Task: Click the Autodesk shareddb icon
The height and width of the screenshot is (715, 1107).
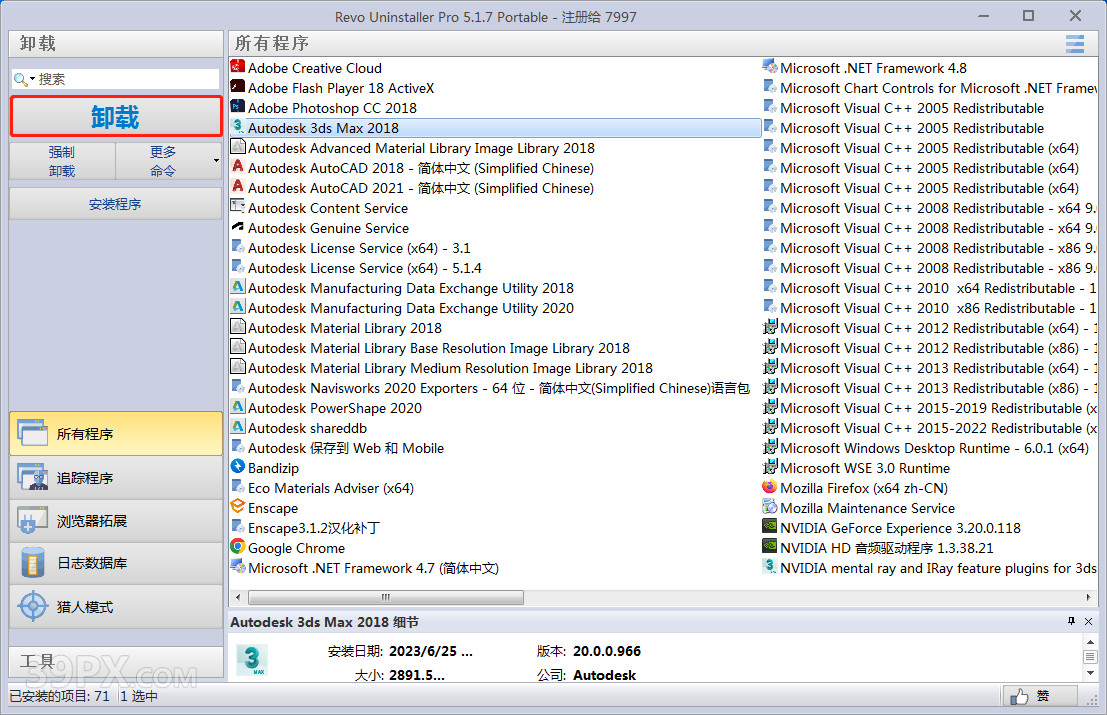Action: (x=238, y=427)
